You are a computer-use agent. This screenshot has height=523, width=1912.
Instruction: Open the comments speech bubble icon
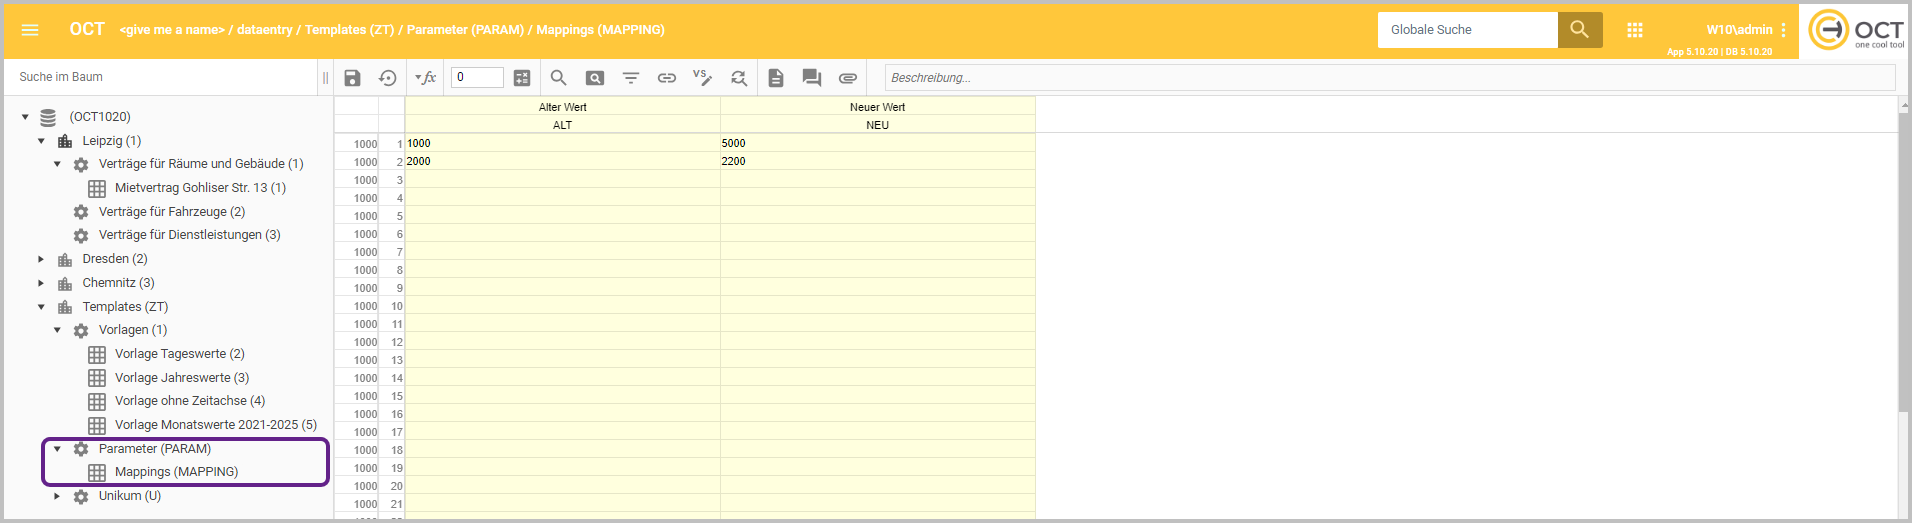812,78
